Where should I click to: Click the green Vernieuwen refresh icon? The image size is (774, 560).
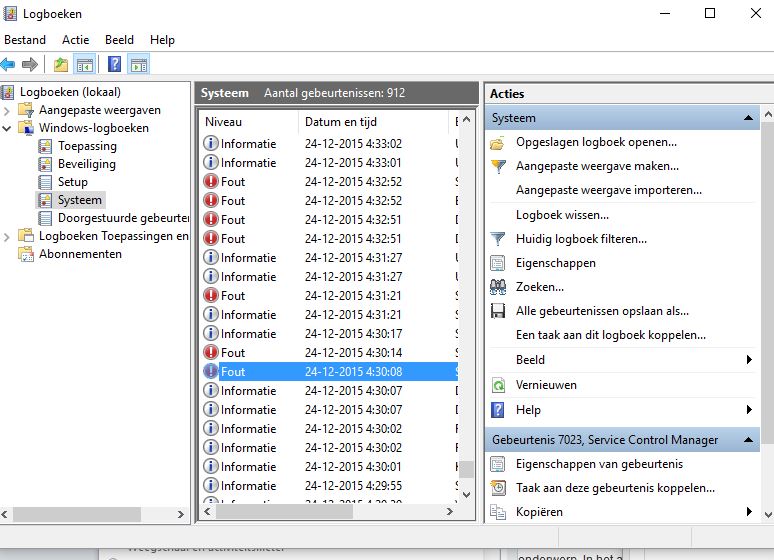(x=498, y=385)
